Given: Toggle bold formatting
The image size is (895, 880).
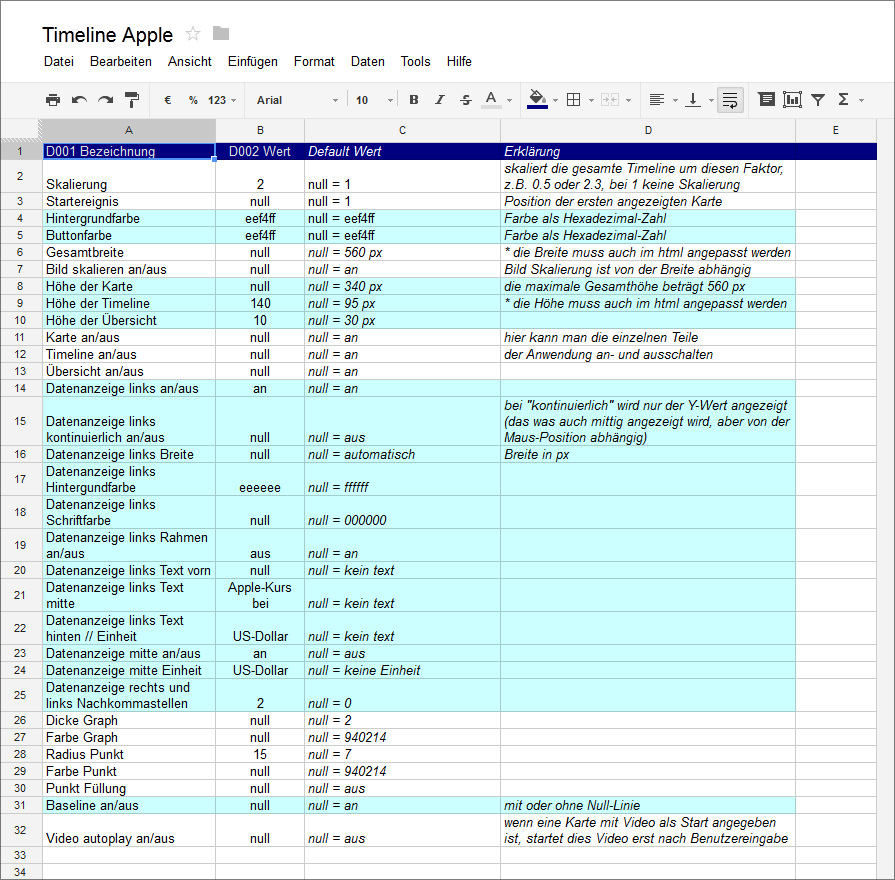Looking at the screenshot, I should point(414,100).
